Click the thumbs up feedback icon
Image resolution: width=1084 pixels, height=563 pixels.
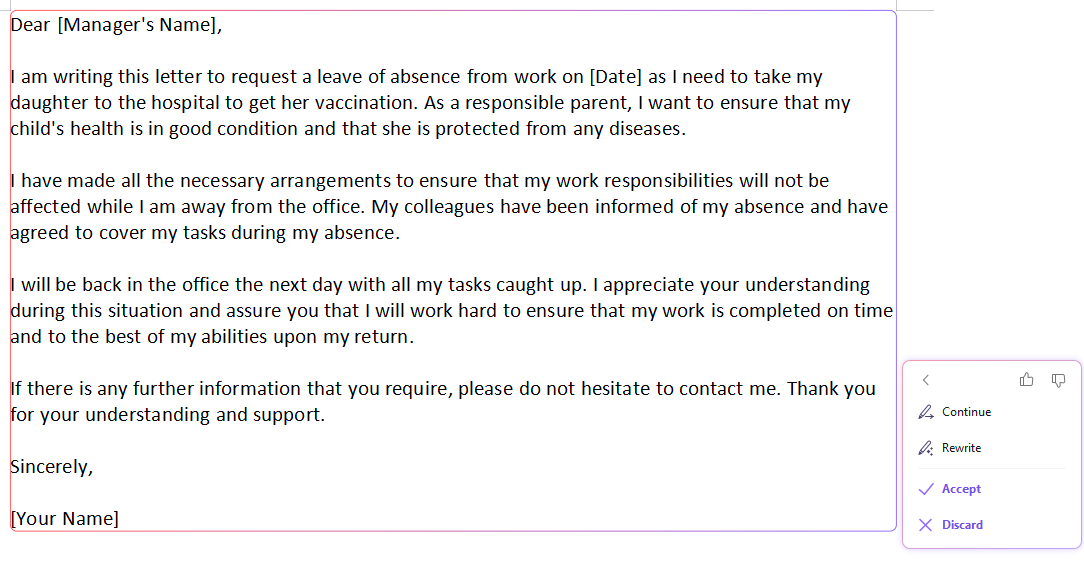pos(1026,380)
